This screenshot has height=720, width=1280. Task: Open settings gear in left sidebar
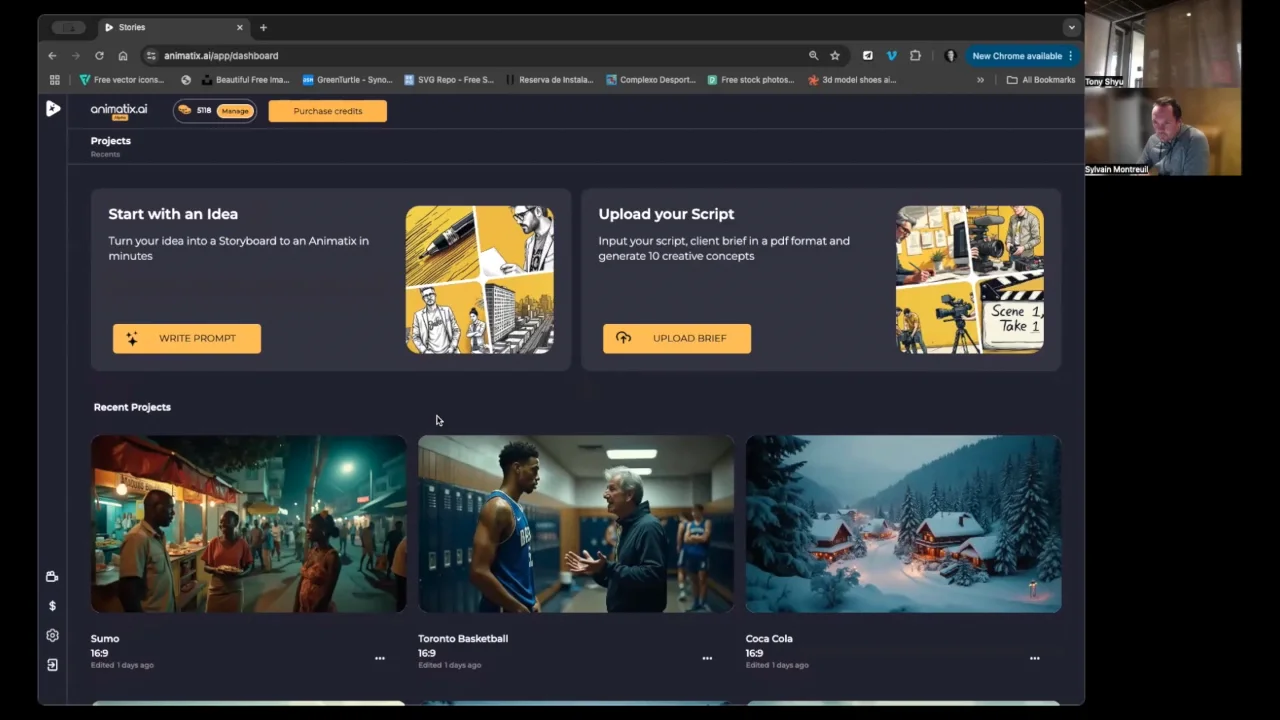point(52,635)
